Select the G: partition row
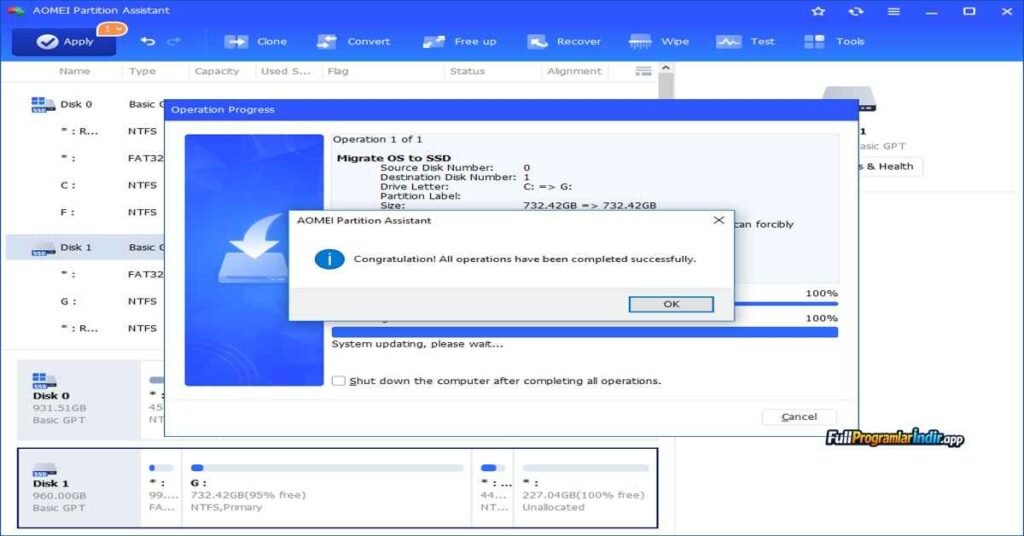Viewport: 1024px width, 536px height. pyautogui.click(x=85, y=302)
